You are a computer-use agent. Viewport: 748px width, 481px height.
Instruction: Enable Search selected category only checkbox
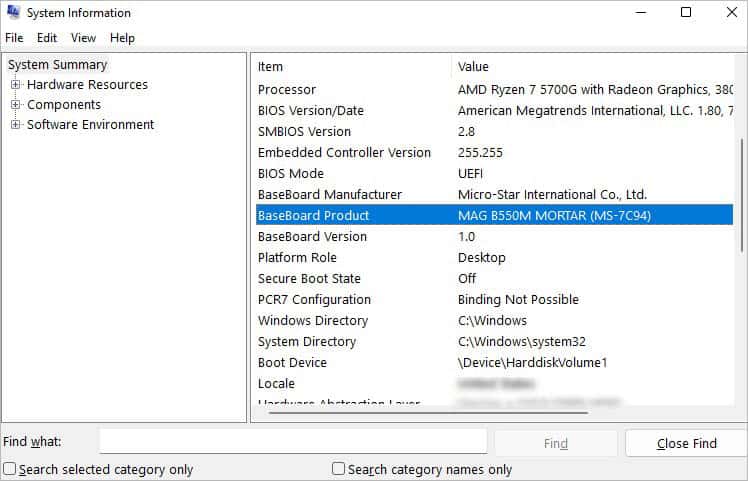pyautogui.click(x=10, y=469)
